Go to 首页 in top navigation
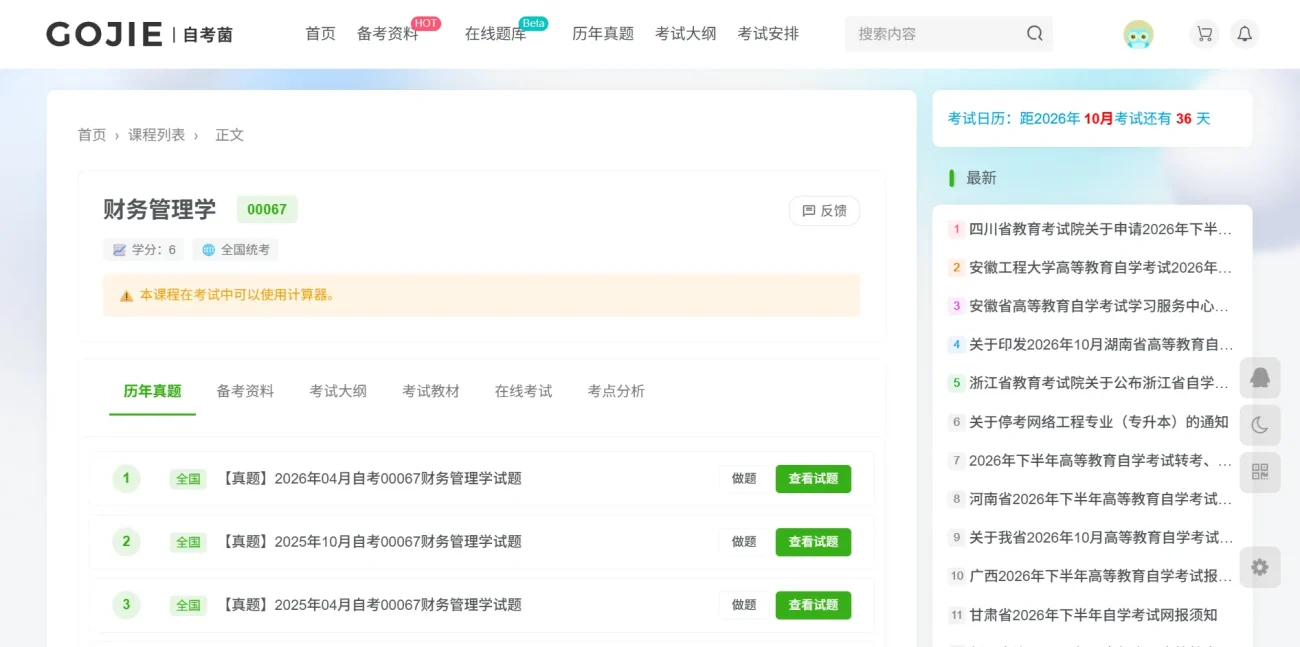The image size is (1300, 647). click(x=321, y=34)
